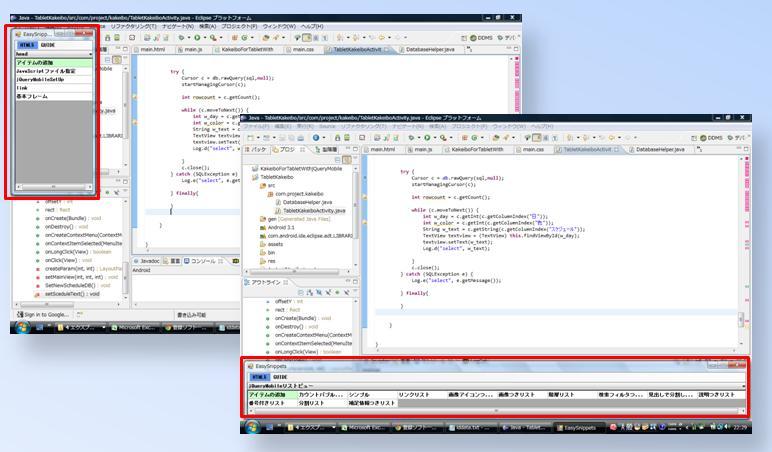Click Microsoft Excel button on front taskbar
The width and height of the screenshot is (772, 452).
pyautogui.click(x=362, y=427)
